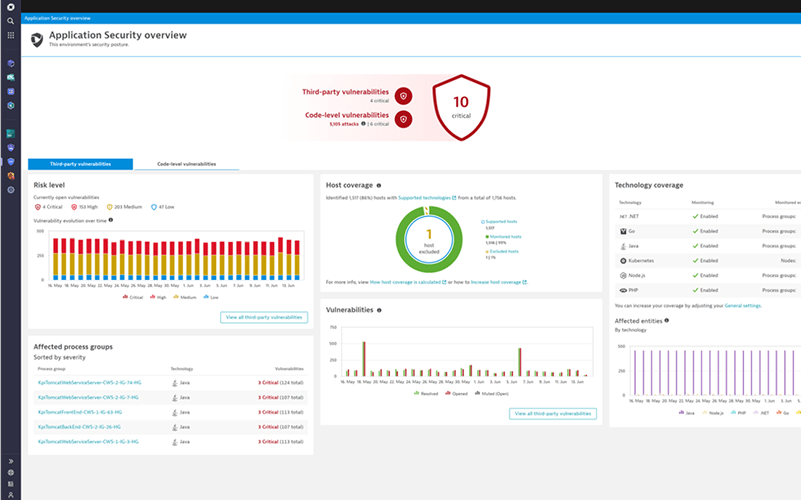The width and height of the screenshot is (801, 500).
Task: Open the apps grid launcher icon
Action: pos(10,35)
